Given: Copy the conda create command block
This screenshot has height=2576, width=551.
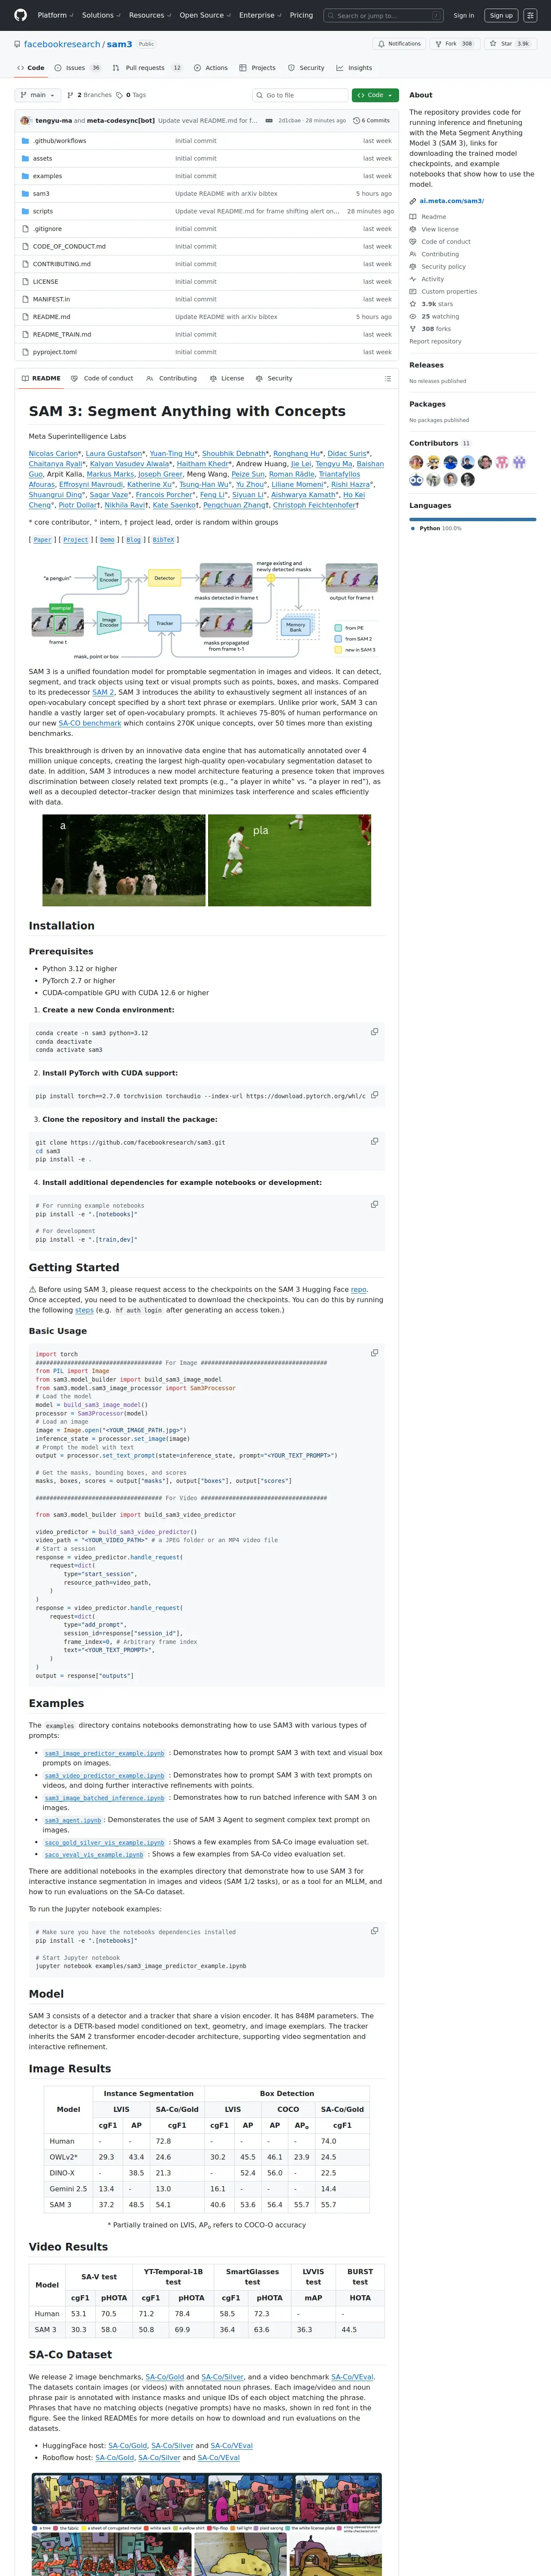Looking at the screenshot, I should pos(375,1032).
